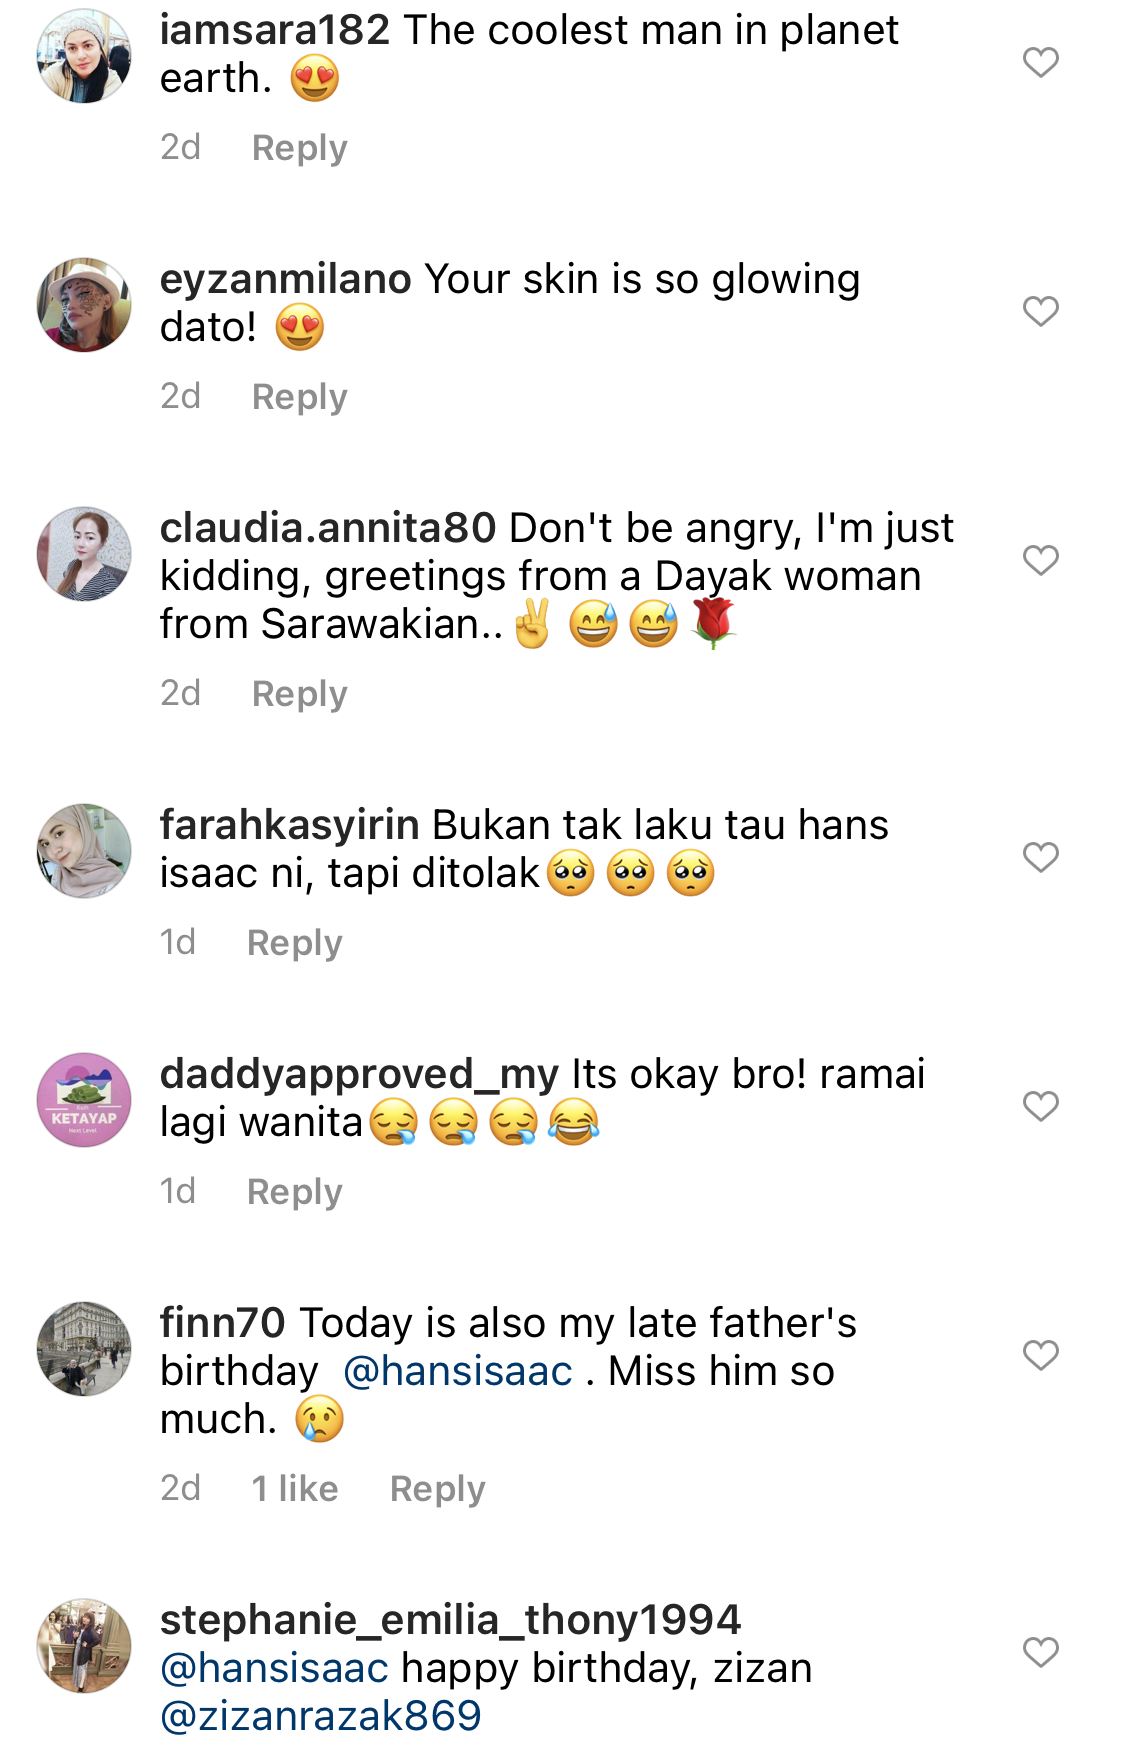Like stephanie_emilia_thony1994's comment
Screen dimensions: 1125x1749
pyautogui.click(x=1040, y=1652)
